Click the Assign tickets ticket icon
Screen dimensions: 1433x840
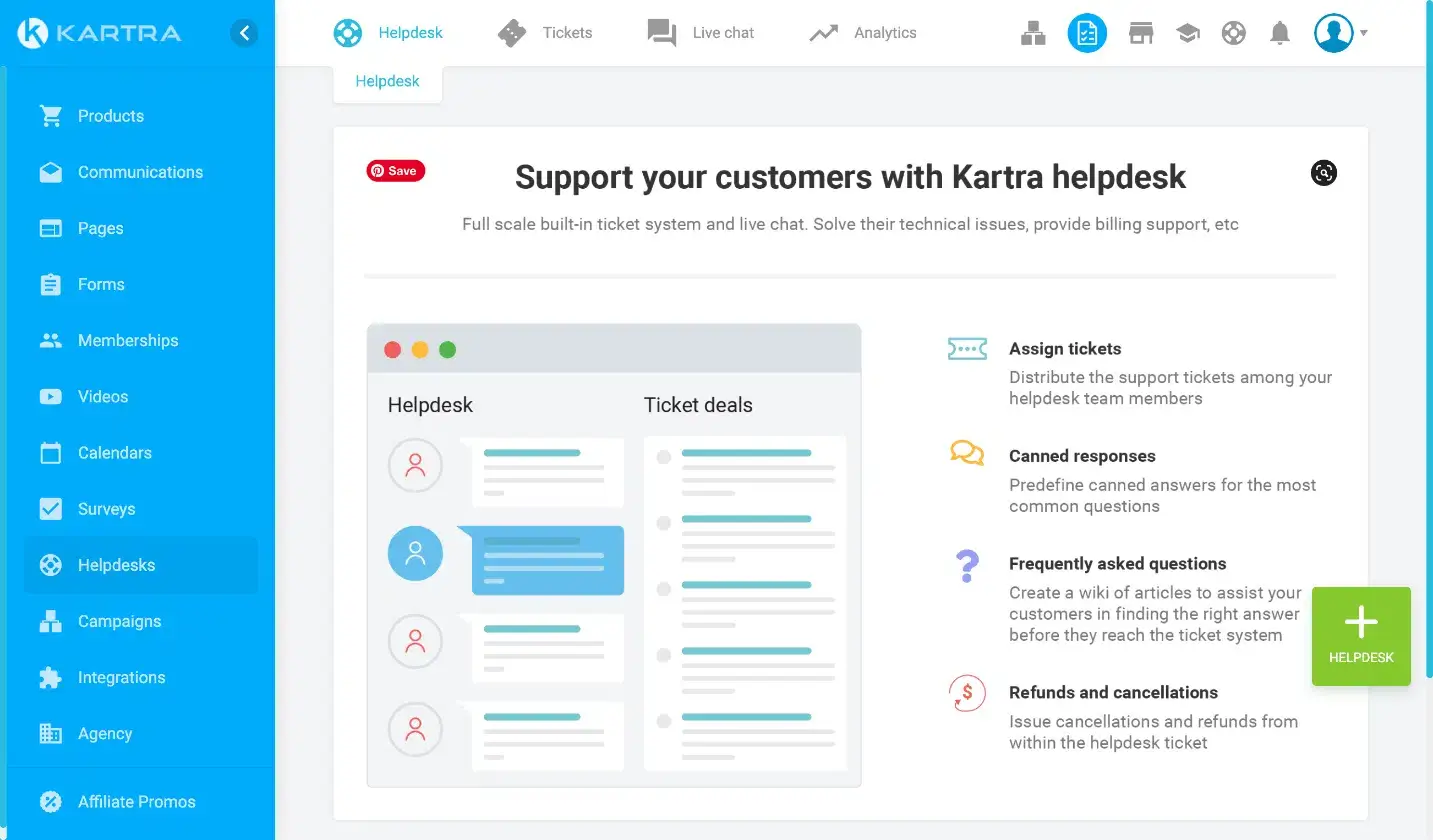tap(967, 349)
